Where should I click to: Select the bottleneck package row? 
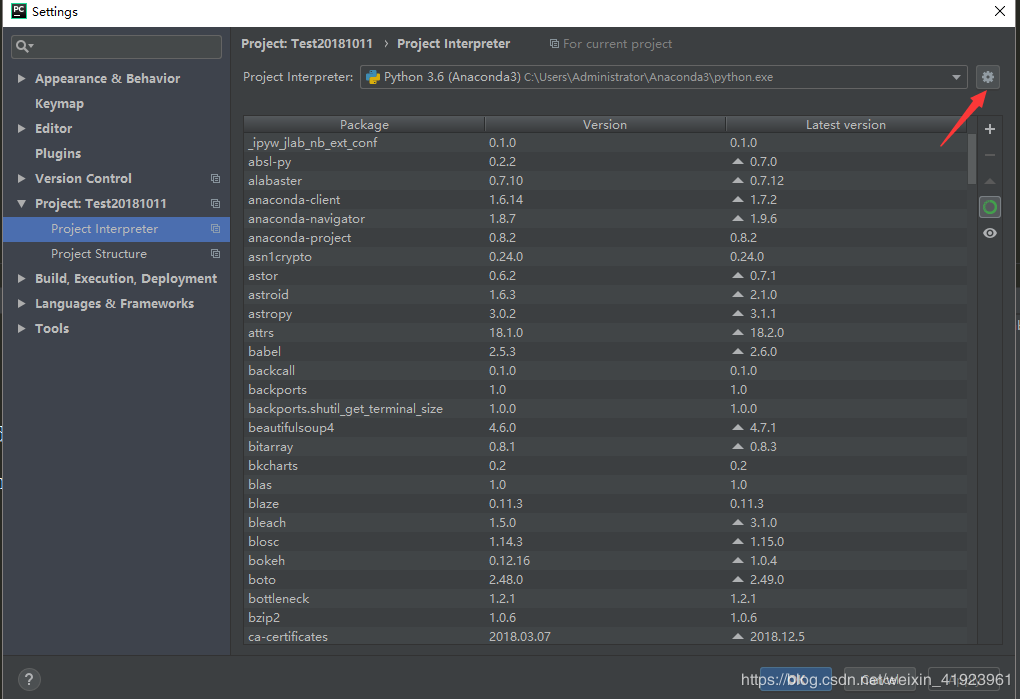coord(606,599)
